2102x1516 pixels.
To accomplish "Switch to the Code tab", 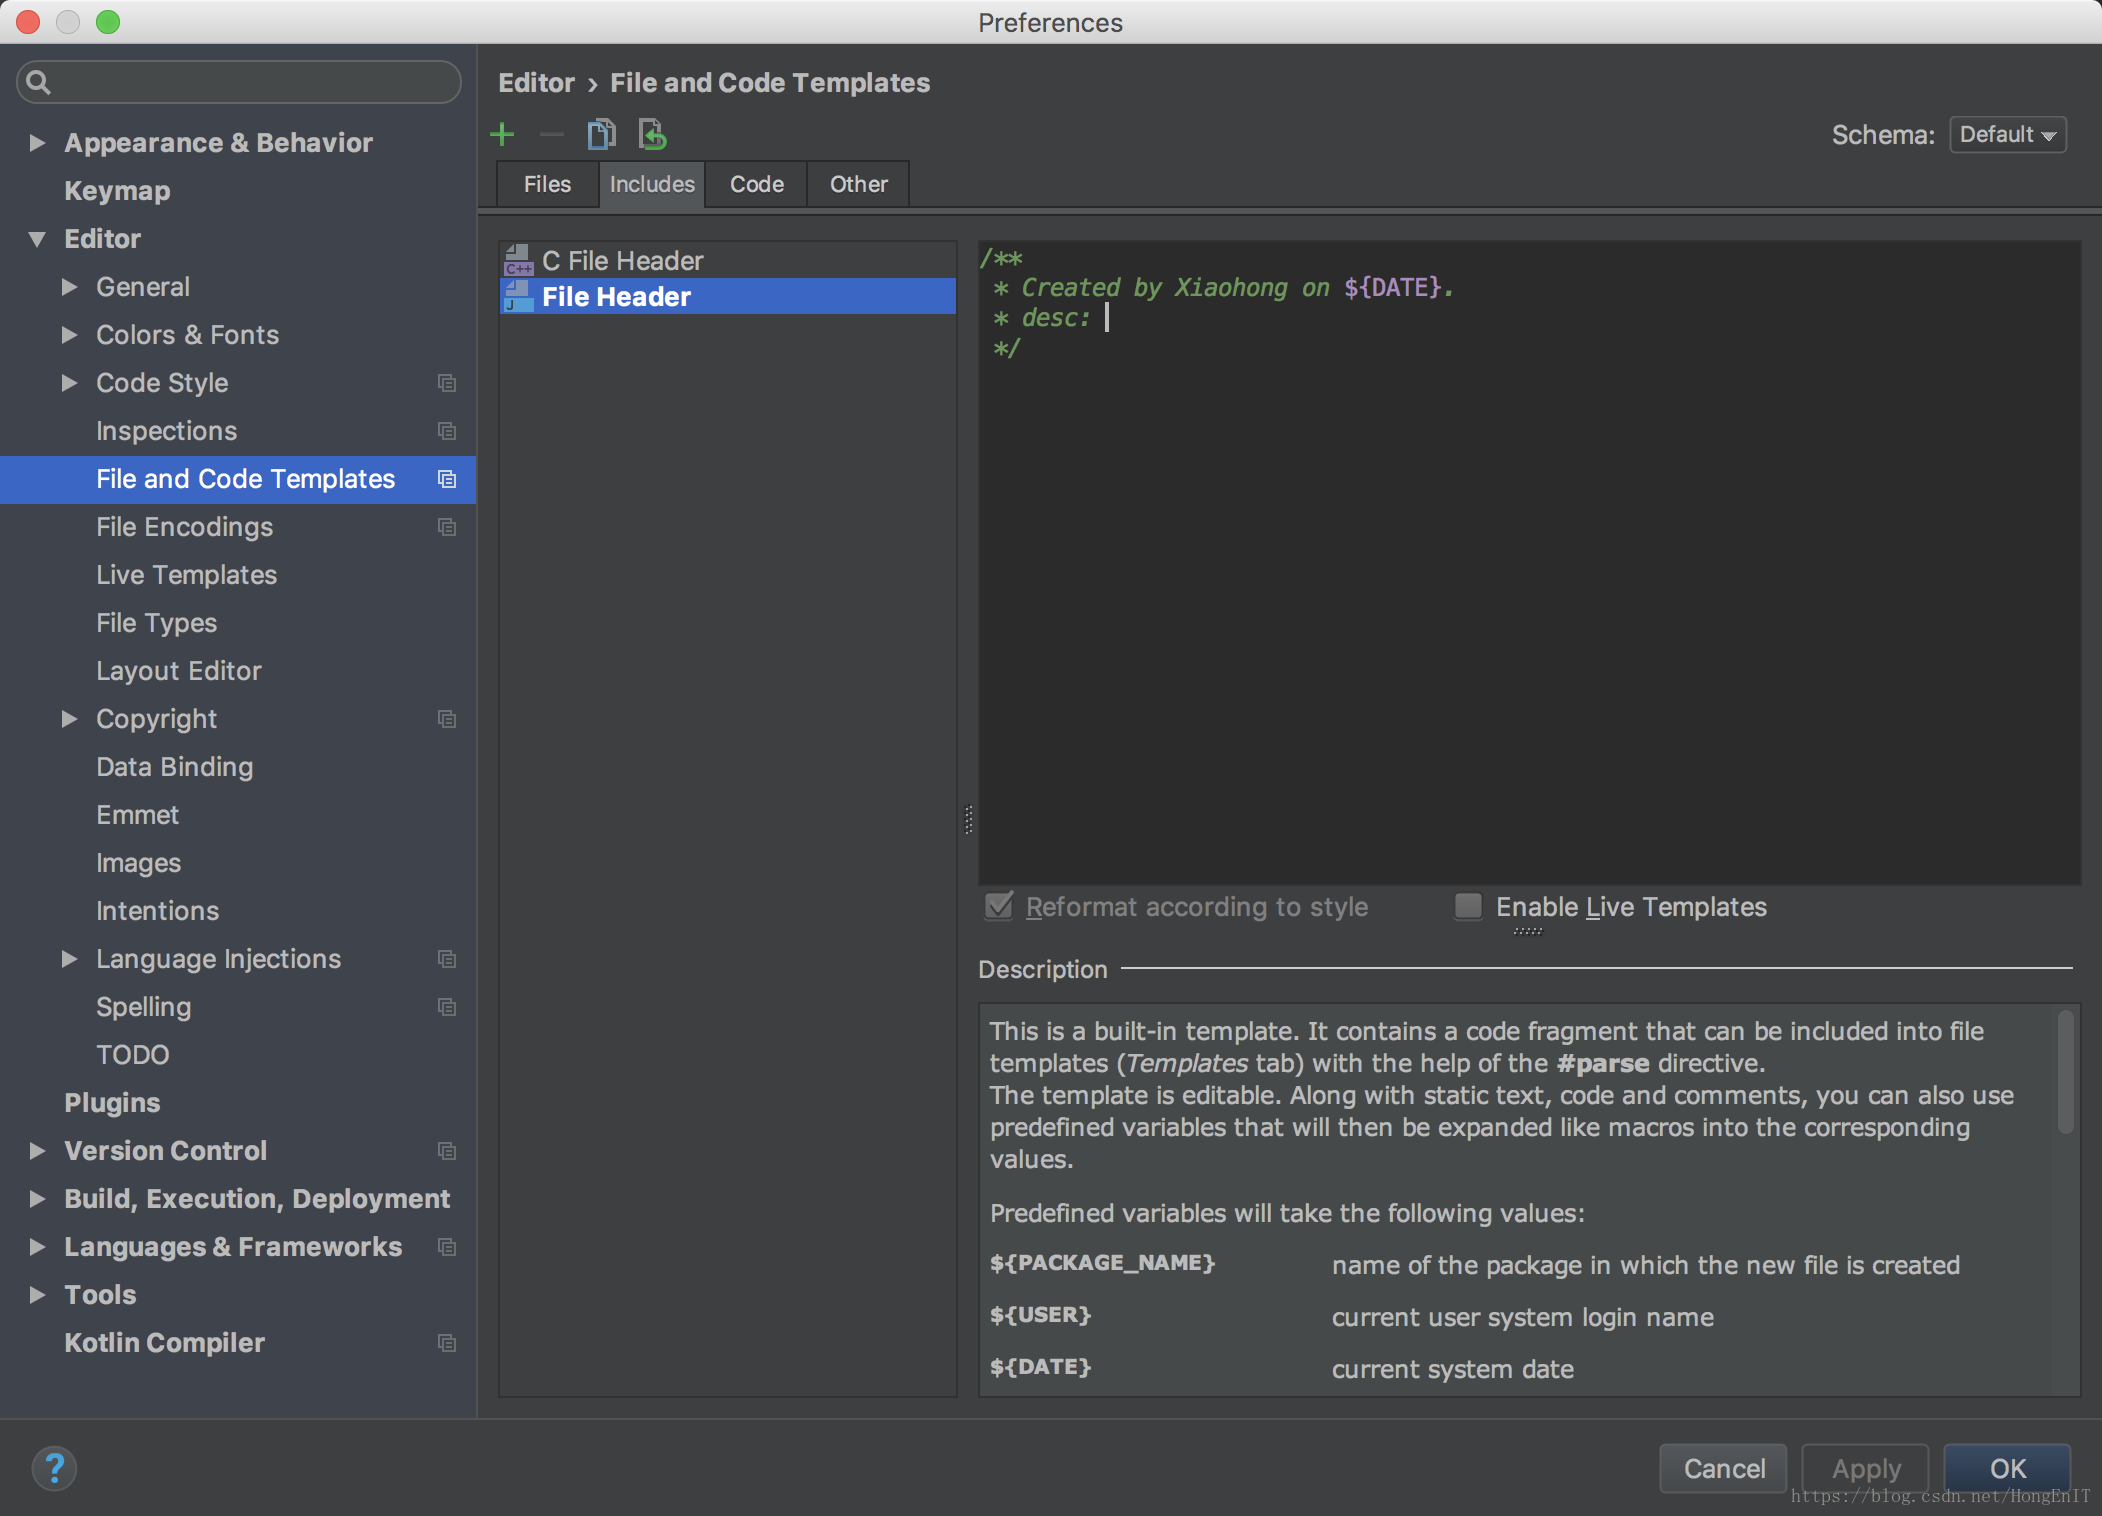I will pos(757,184).
